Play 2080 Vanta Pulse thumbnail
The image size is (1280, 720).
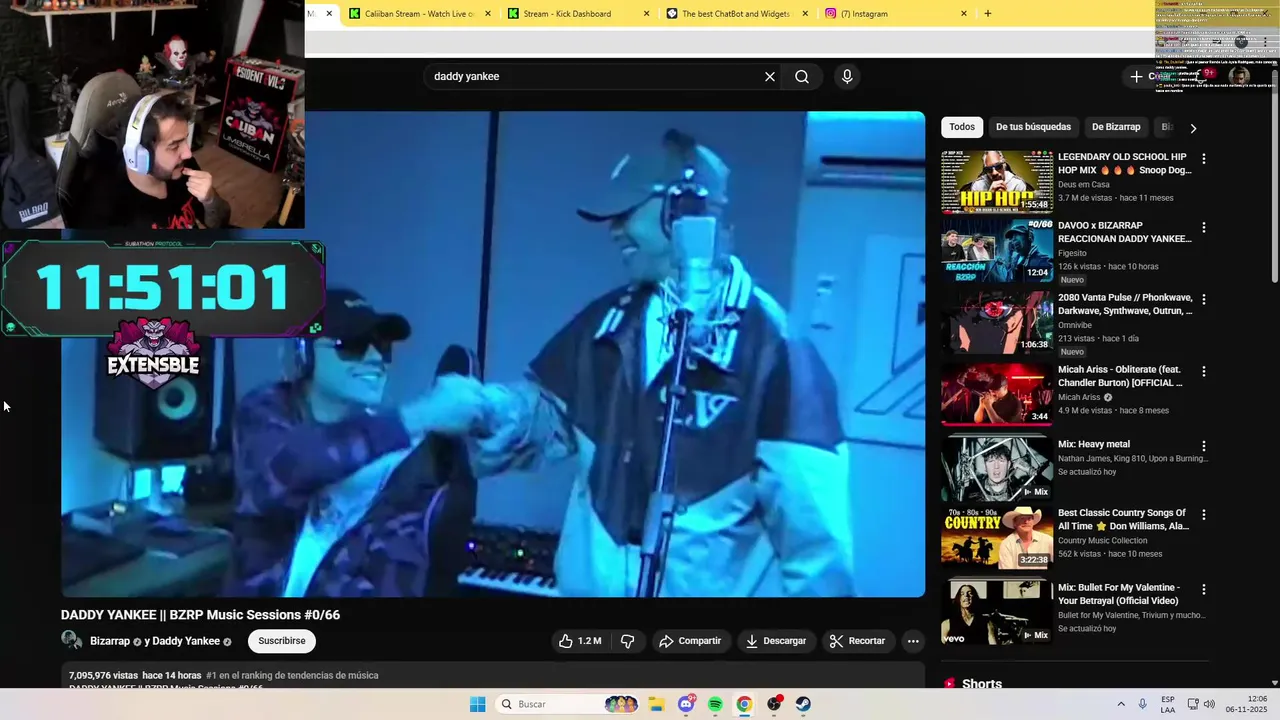coord(997,322)
